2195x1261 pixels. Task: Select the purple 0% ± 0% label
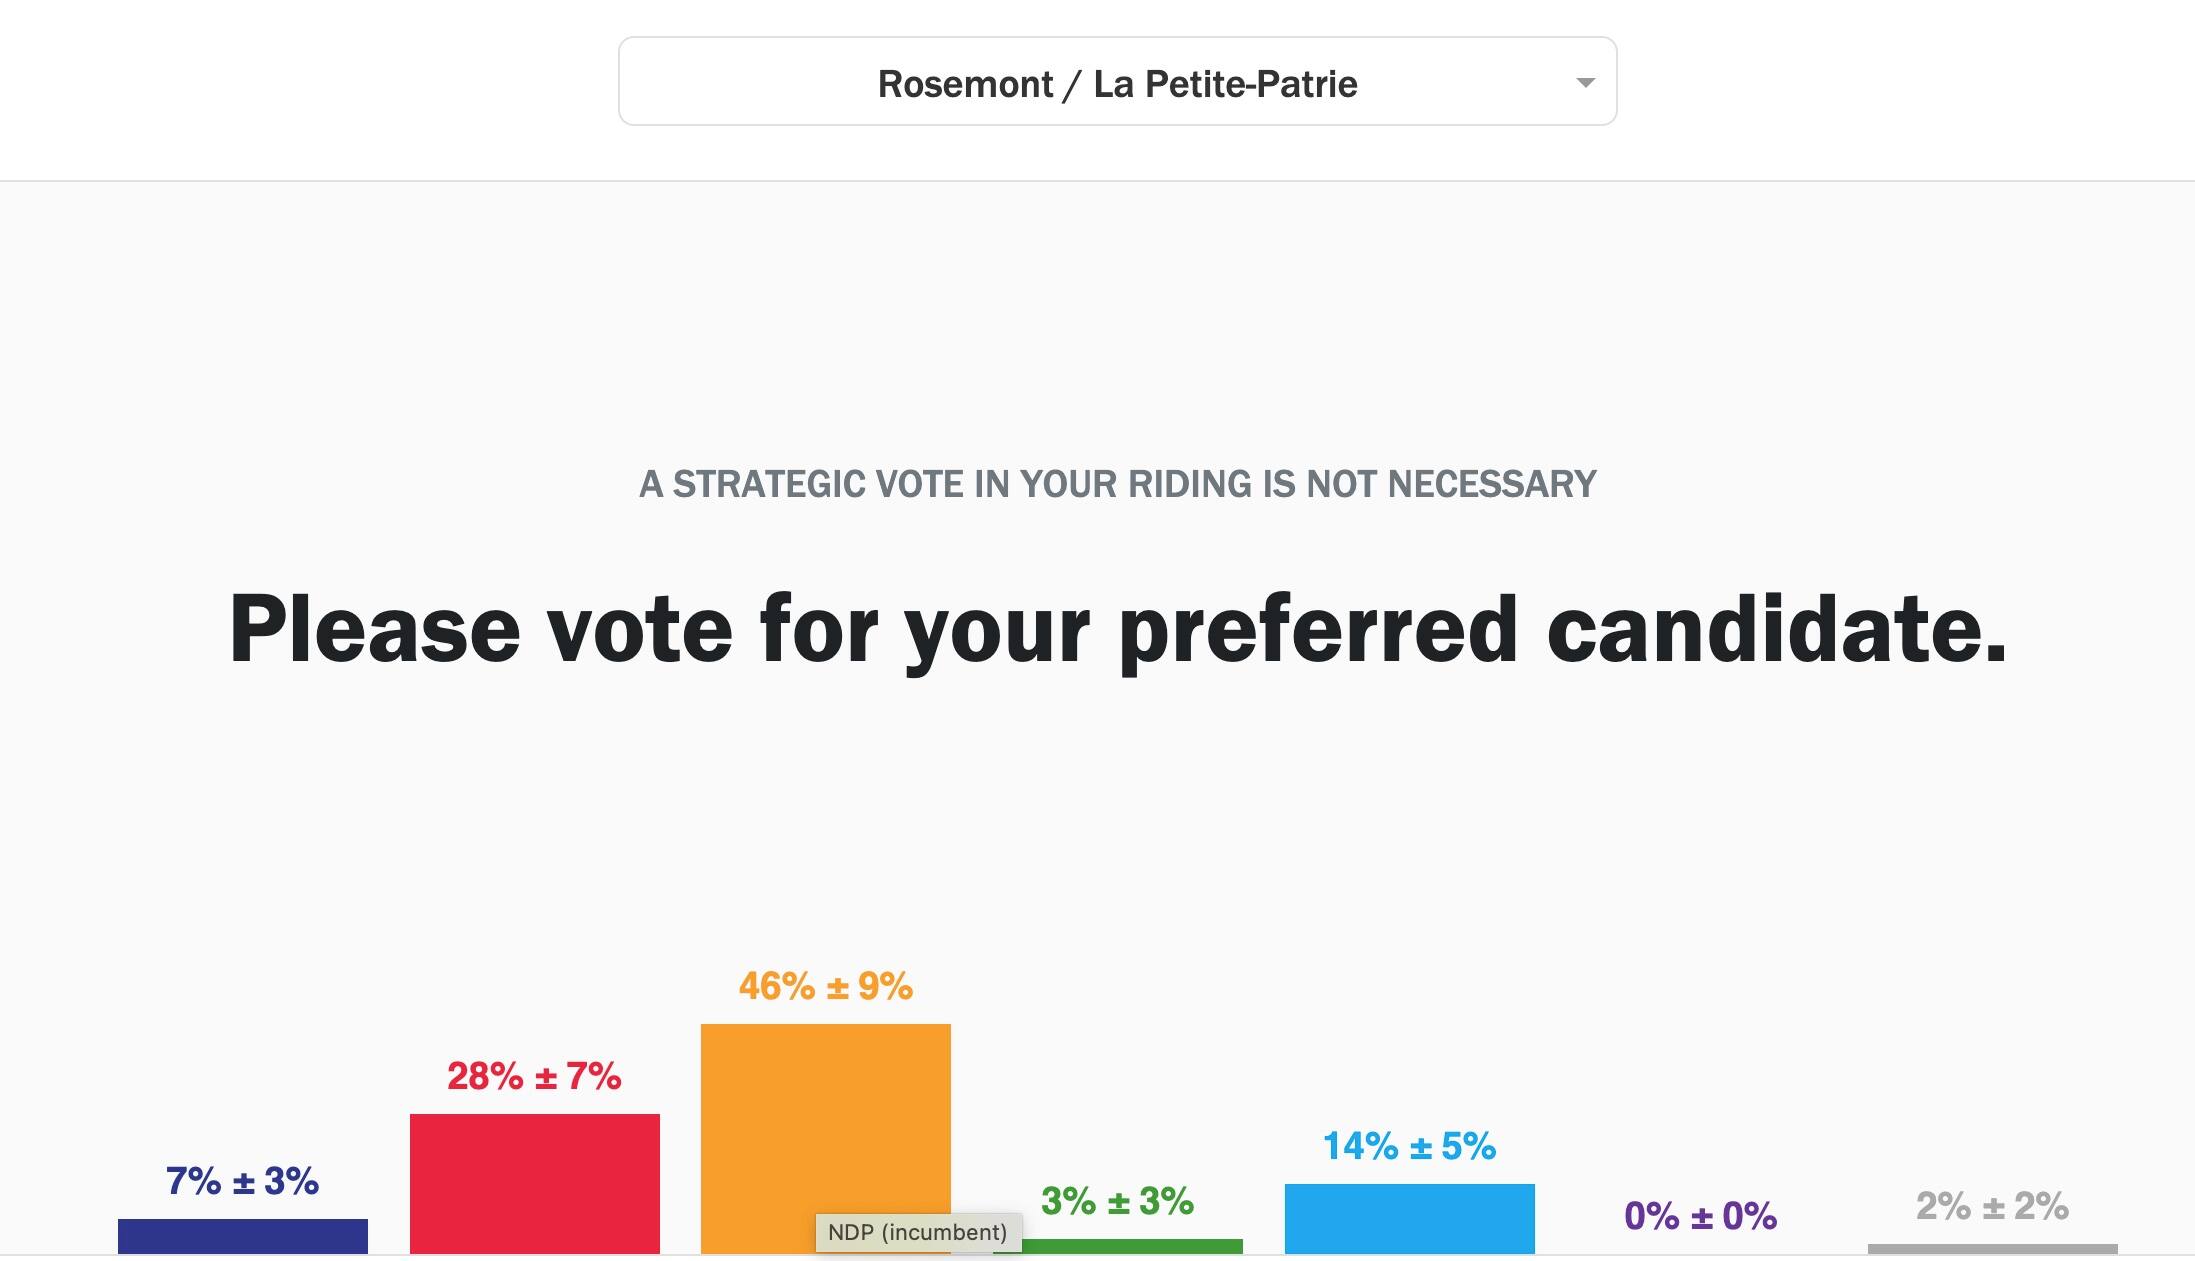[1701, 1216]
